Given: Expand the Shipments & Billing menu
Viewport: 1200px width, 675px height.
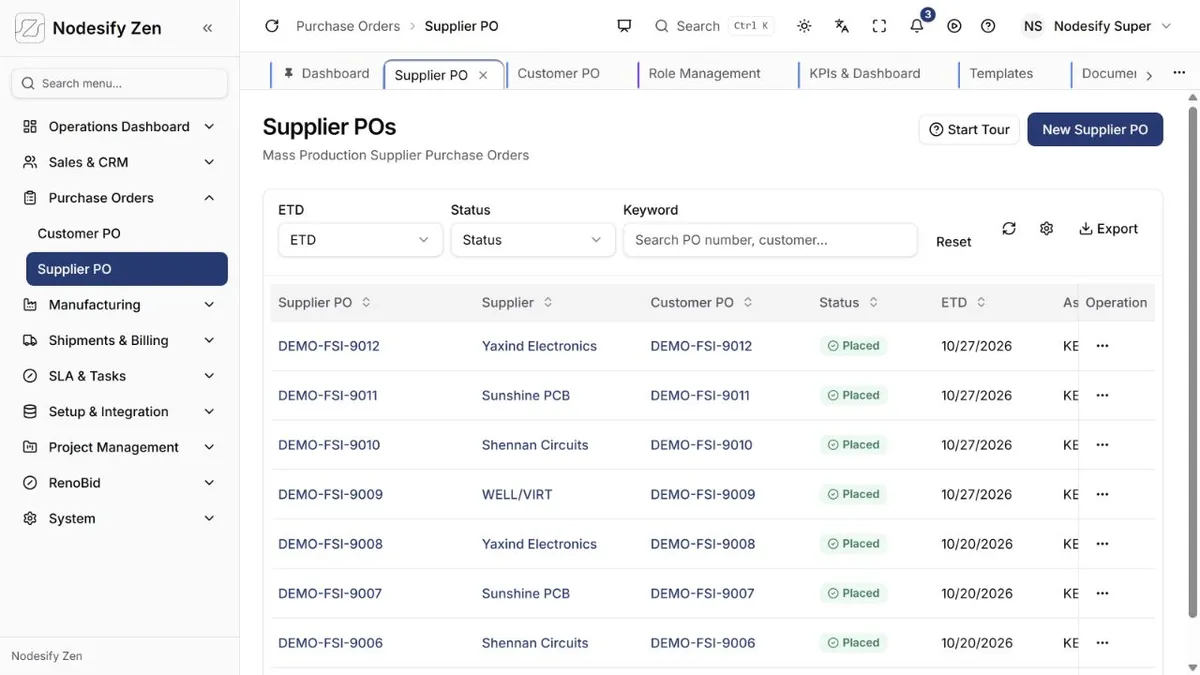Looking at the screenshot, I should tap(209, 340).
